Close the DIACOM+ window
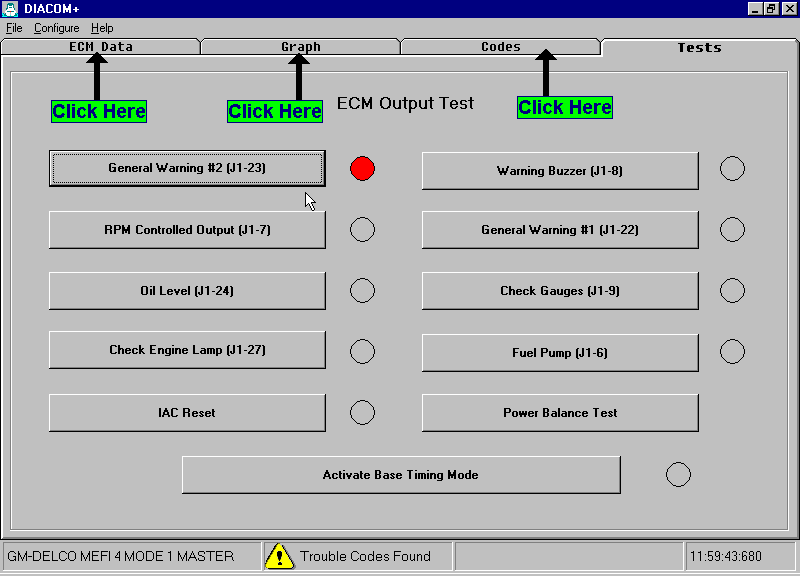Image resolution: width=800 pixels, height=576 pixels. 788,9
